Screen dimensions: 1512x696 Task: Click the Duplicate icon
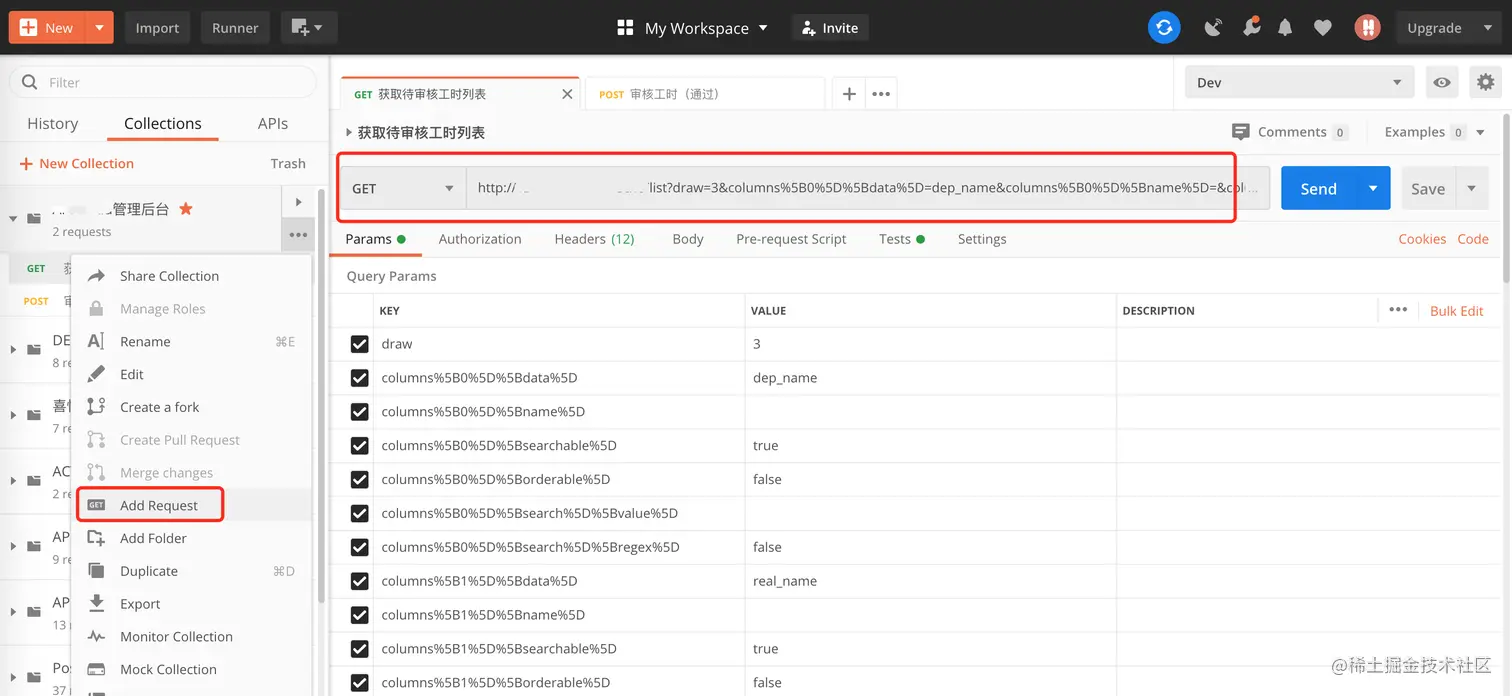click(97, 571)
